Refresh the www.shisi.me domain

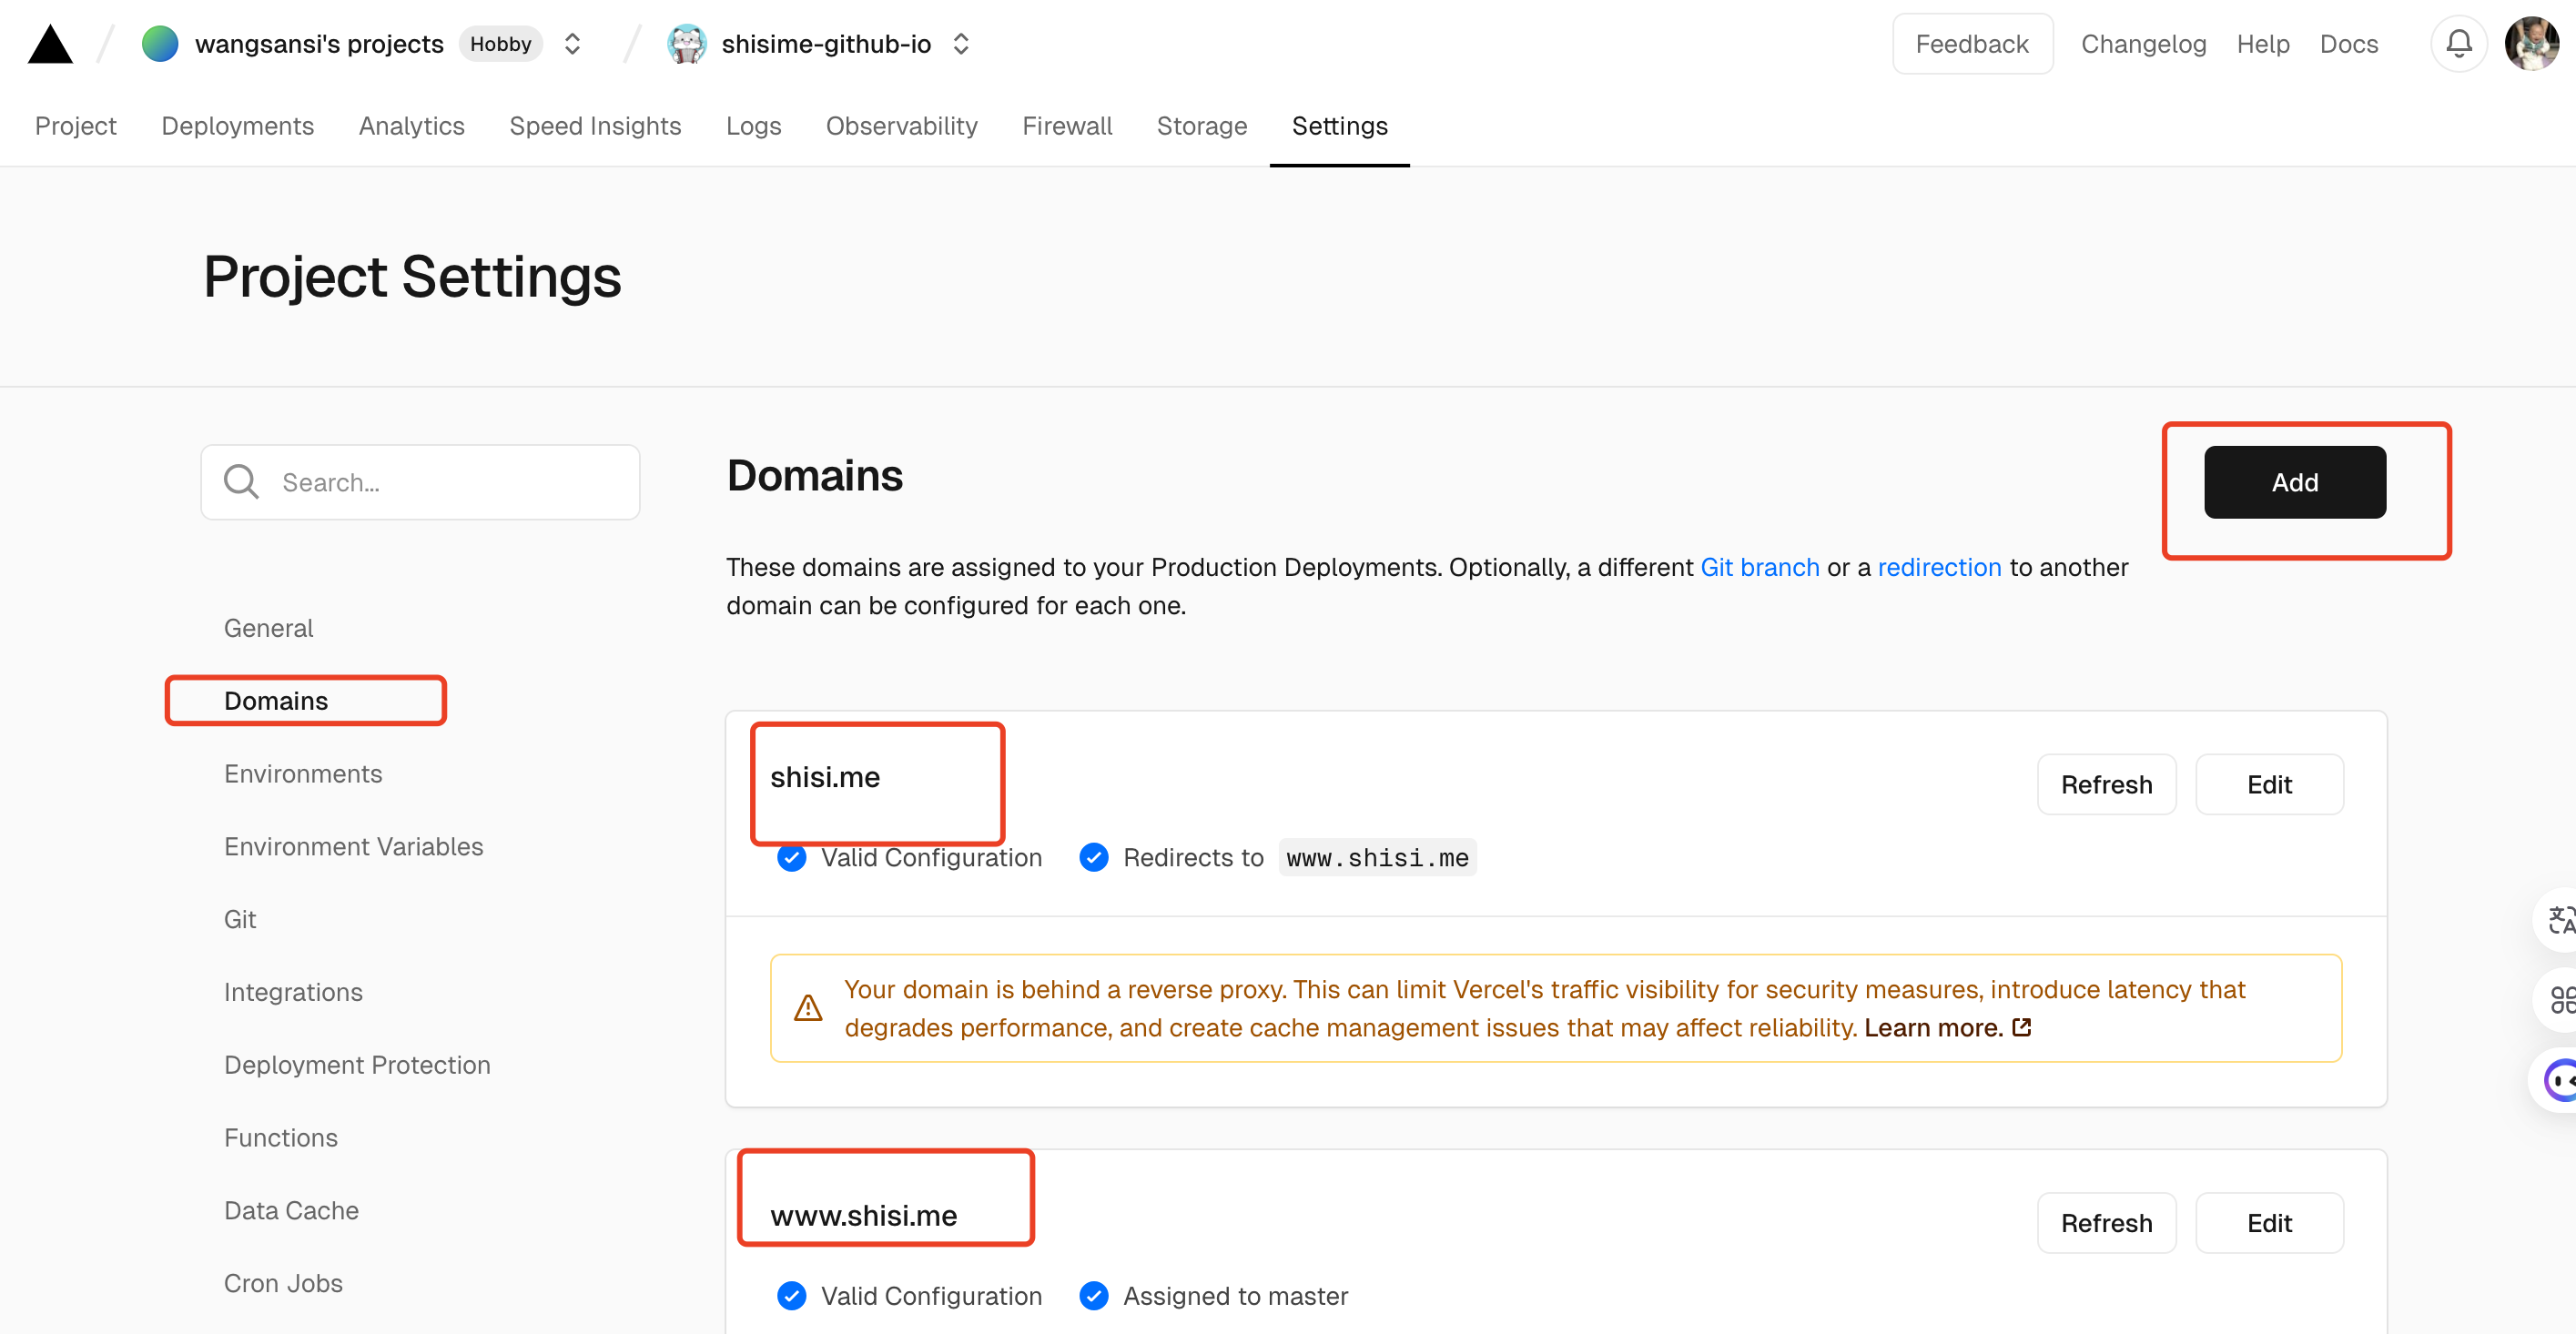pyautogui.click(x=2106, y=1222)
